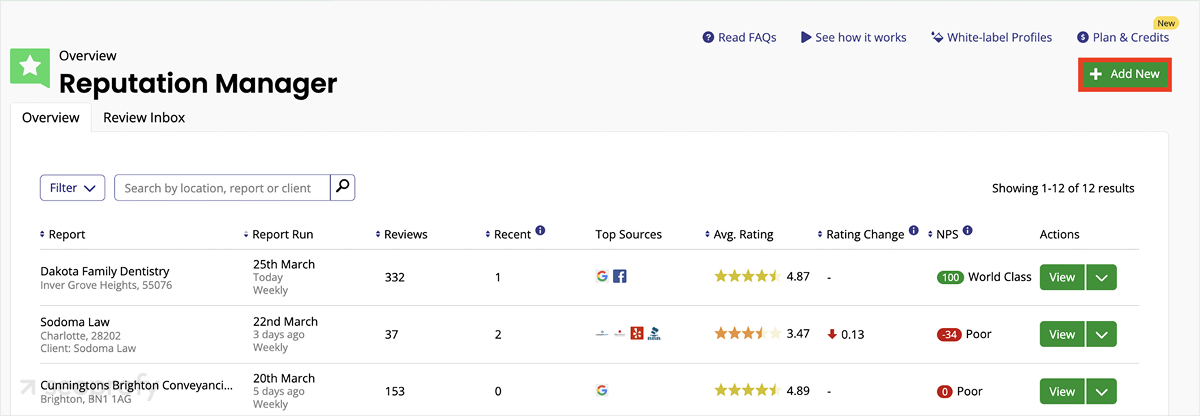Click the Sodoma Law report name
Screen dimensions: 1200x416
click(x=75, y=322)
